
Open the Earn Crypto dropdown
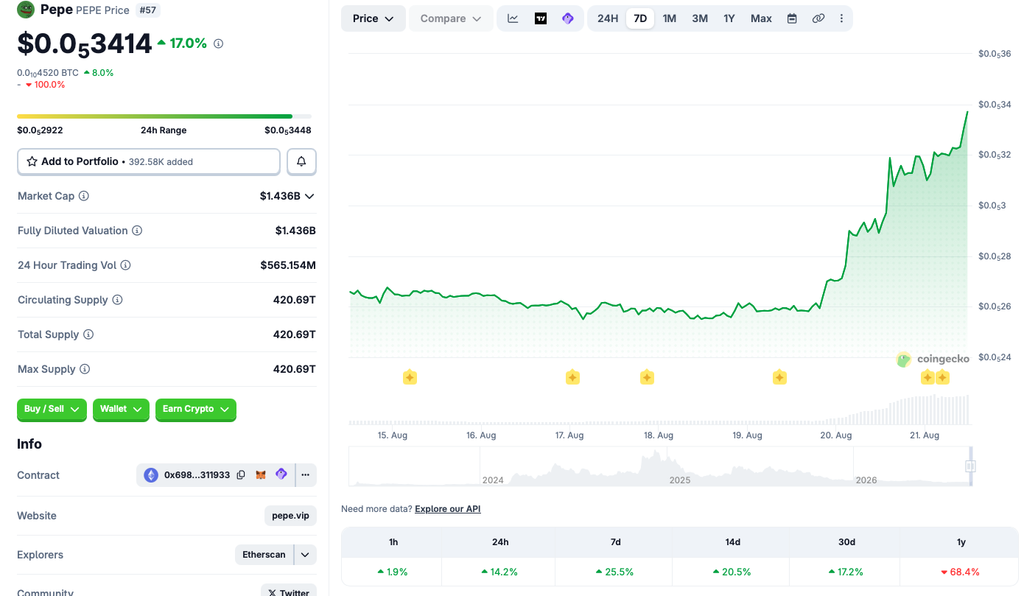click(x=195, y=409)
